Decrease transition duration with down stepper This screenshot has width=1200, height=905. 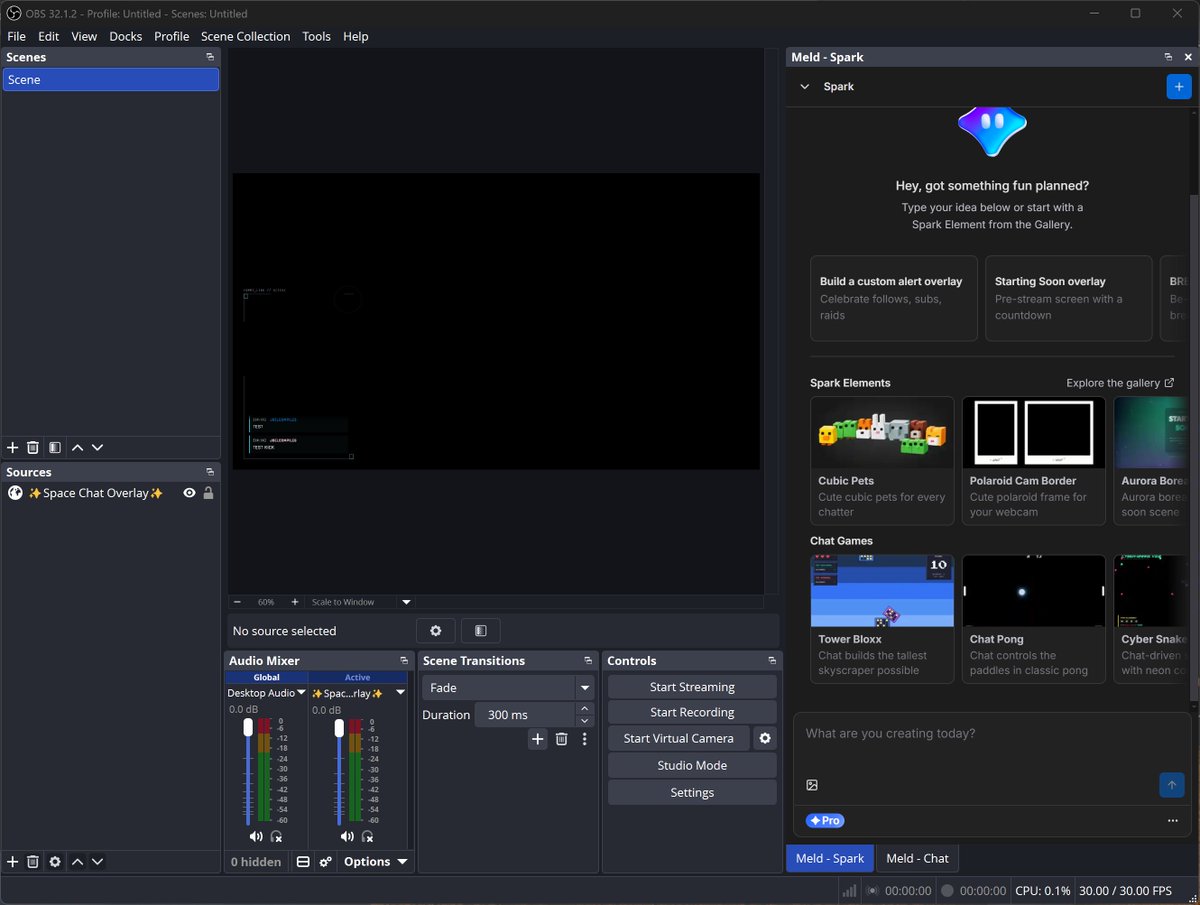[586, 721]
